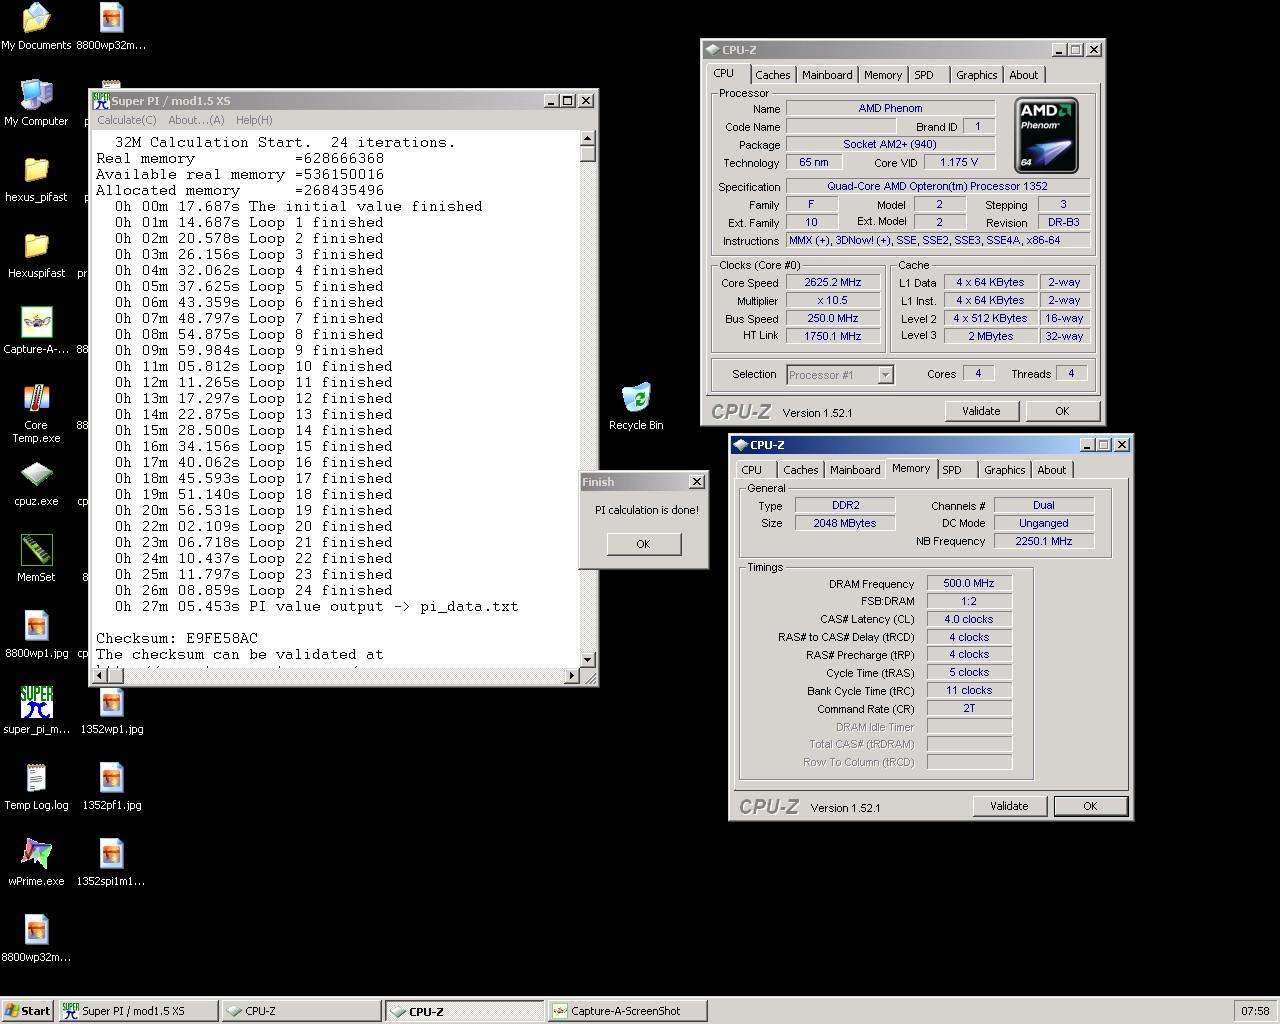Select the super_pi_m... desktop icon
Screen dimensions: 1280x1024
36,710
